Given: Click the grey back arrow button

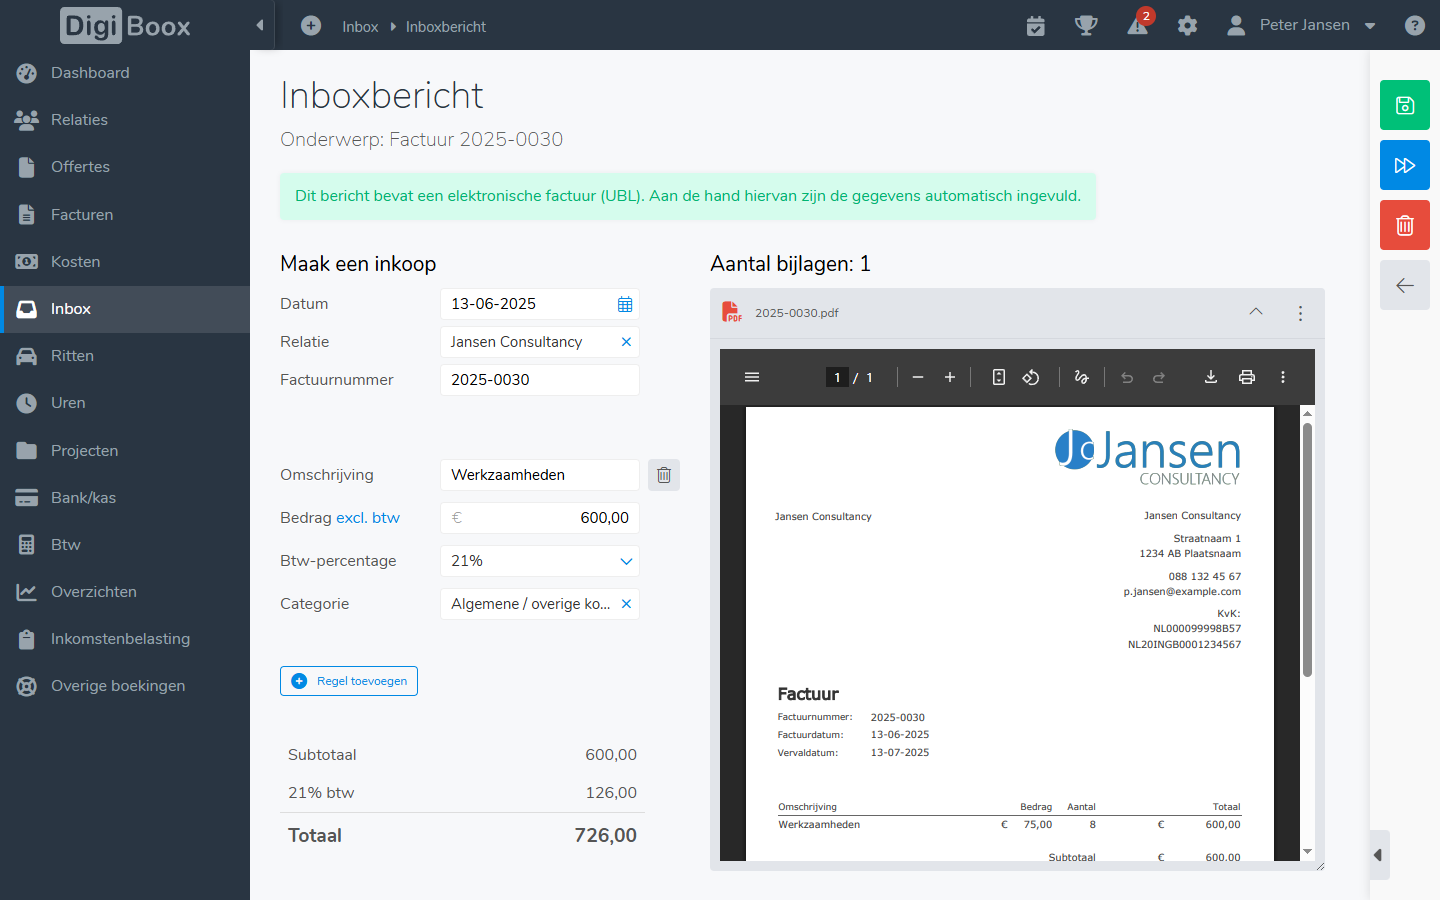Looking at the screenshot, I should [1405, 285].
